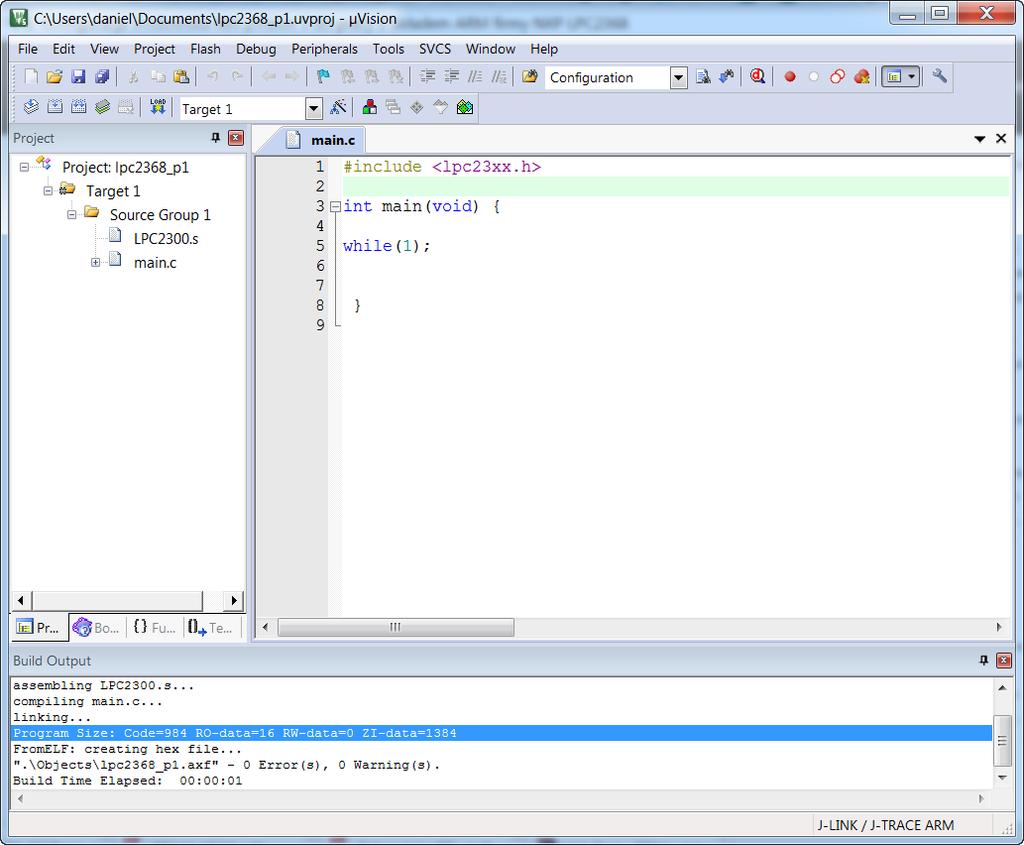Open Target Options magic wand icon
The width and height of the screenshot is (1024, 845).
point(338,107)
